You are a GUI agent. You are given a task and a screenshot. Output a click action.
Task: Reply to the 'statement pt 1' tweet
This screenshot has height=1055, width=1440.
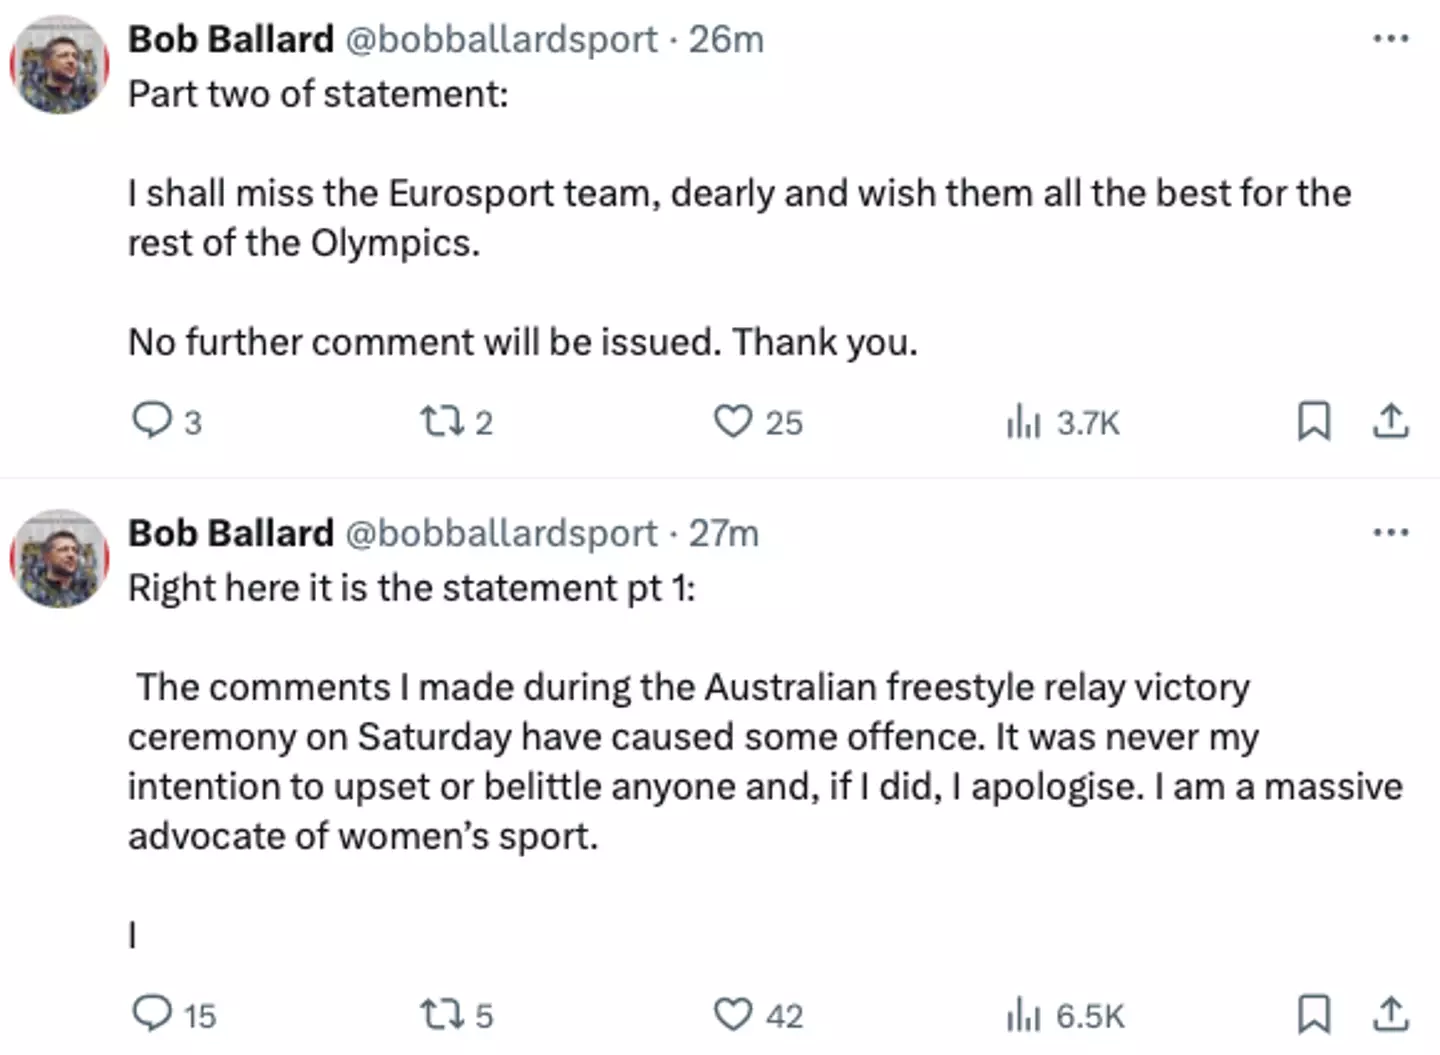[x=152, y=1014]
